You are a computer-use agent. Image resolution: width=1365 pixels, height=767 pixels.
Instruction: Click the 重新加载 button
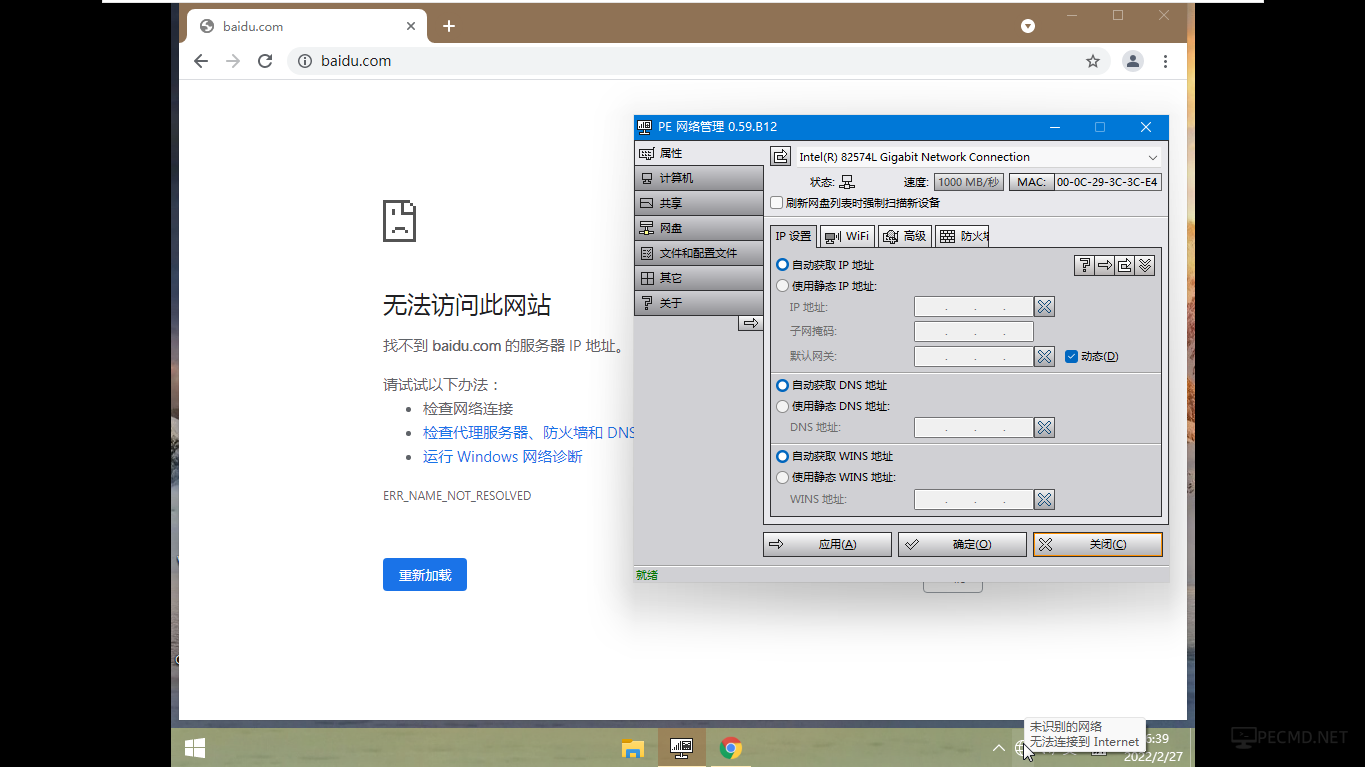pos(425,575)
